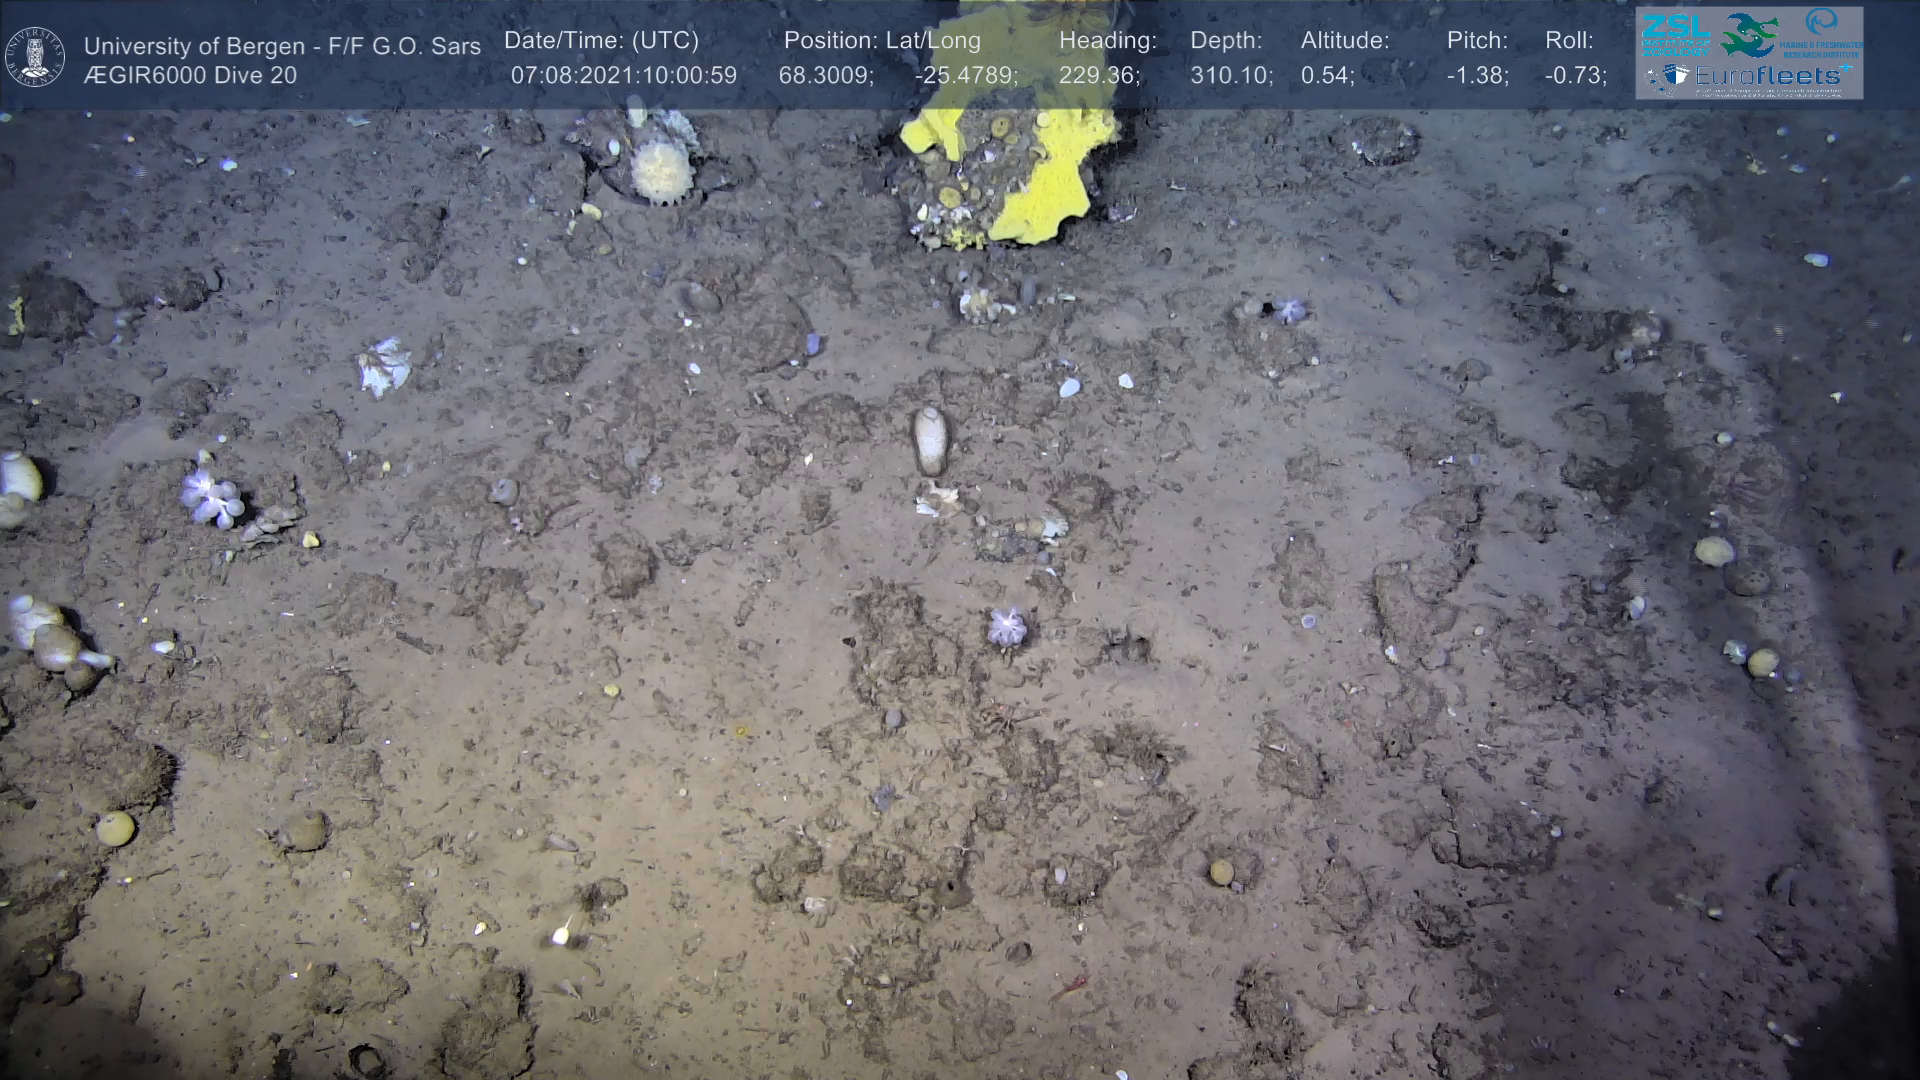Click the 'Position: Lat/Long' label
The width and height of the screenshot is (1920, 1080).
[881, 41]
